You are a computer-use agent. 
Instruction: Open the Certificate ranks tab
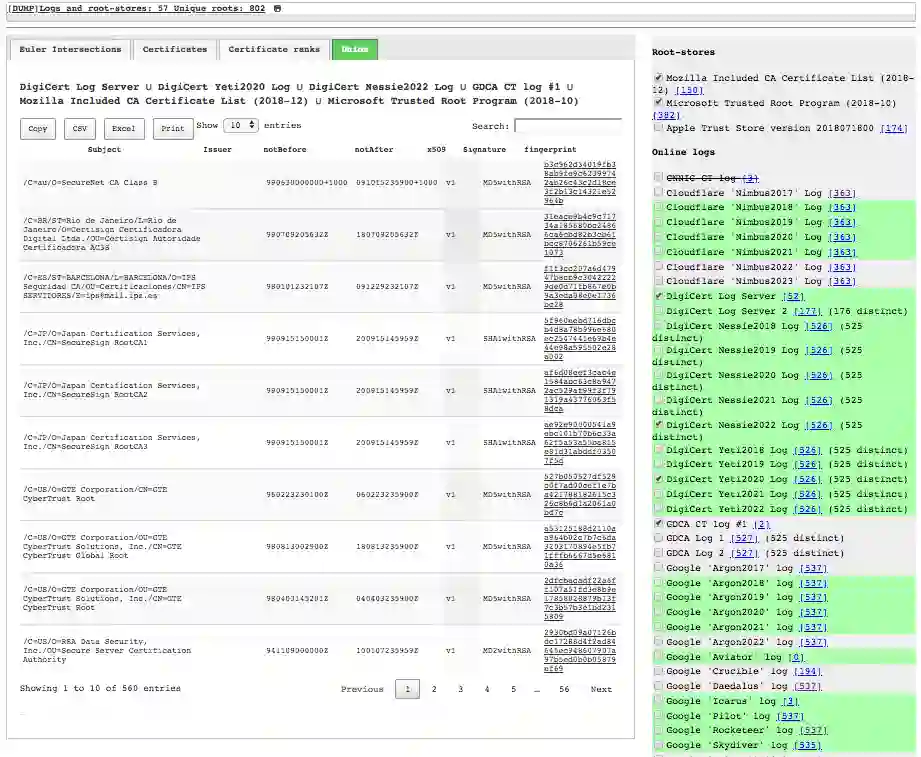pyautogui.click(x=274, y=49)
